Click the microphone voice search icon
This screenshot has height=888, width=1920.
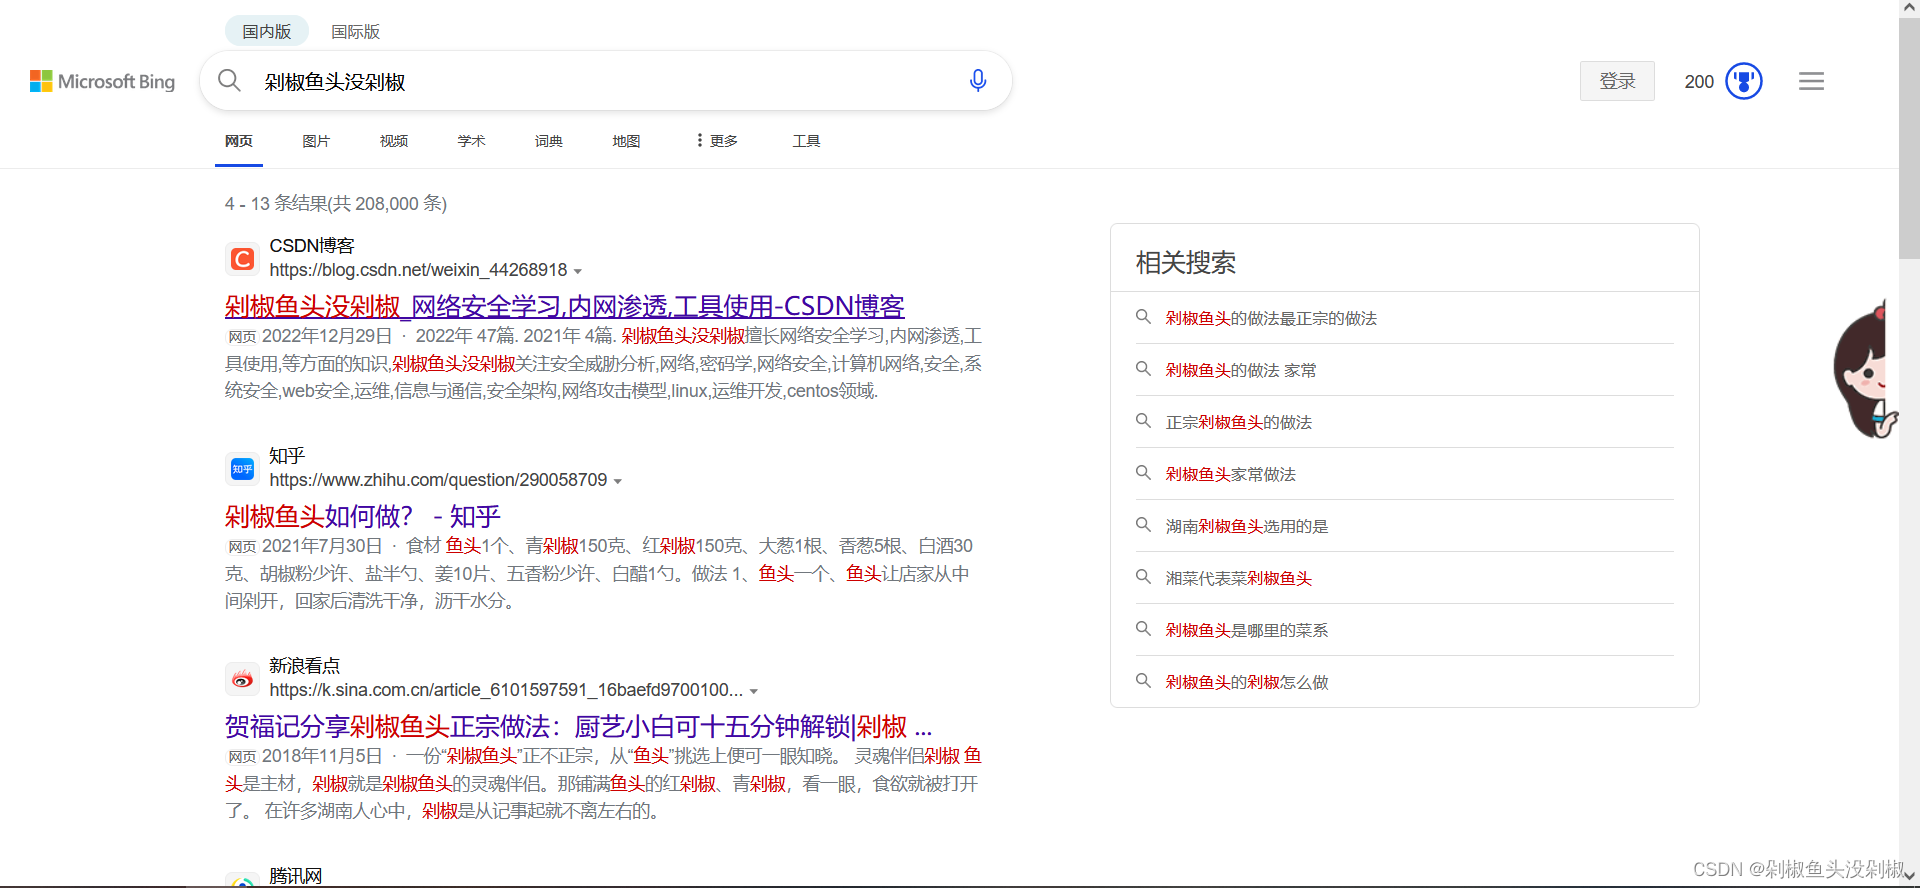coord(978,80)
